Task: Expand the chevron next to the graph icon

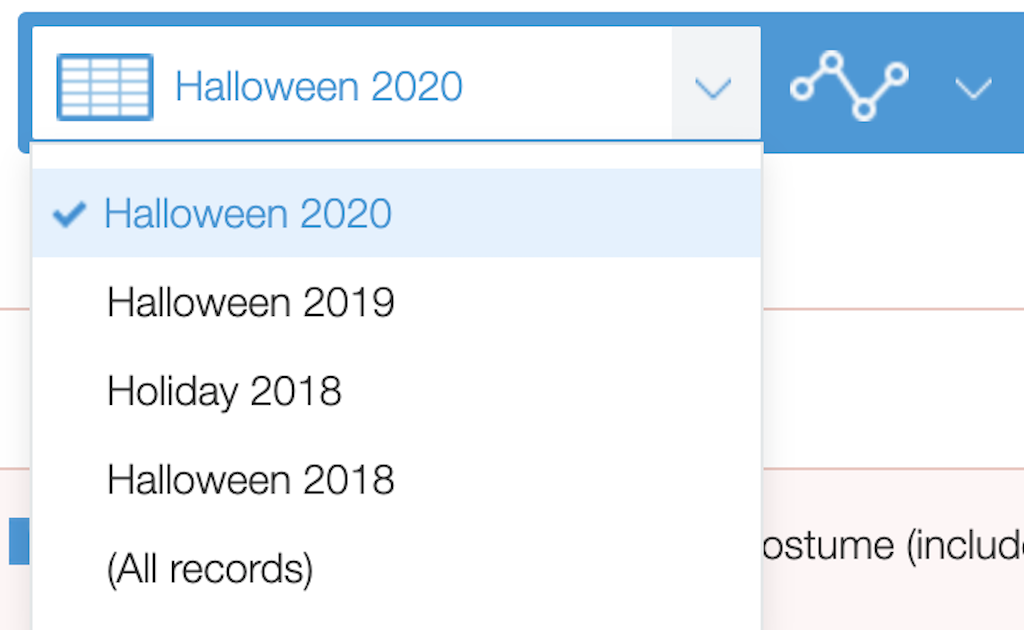Action: point(972,88)
